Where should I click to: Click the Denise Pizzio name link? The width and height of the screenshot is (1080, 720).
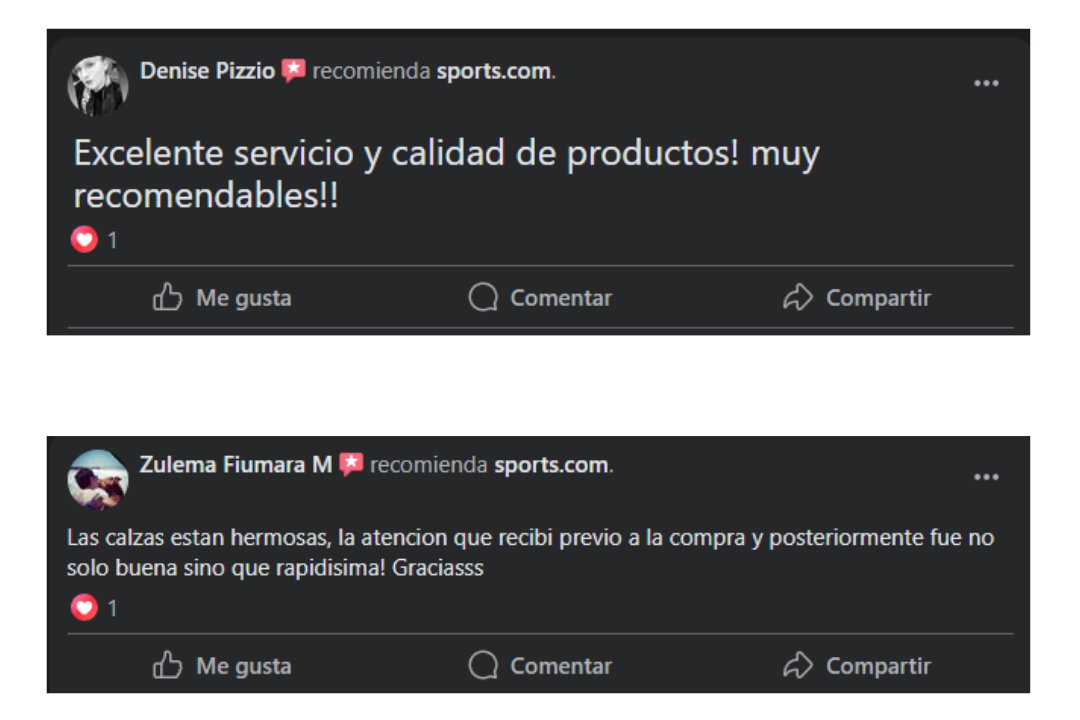pos(207,71)
